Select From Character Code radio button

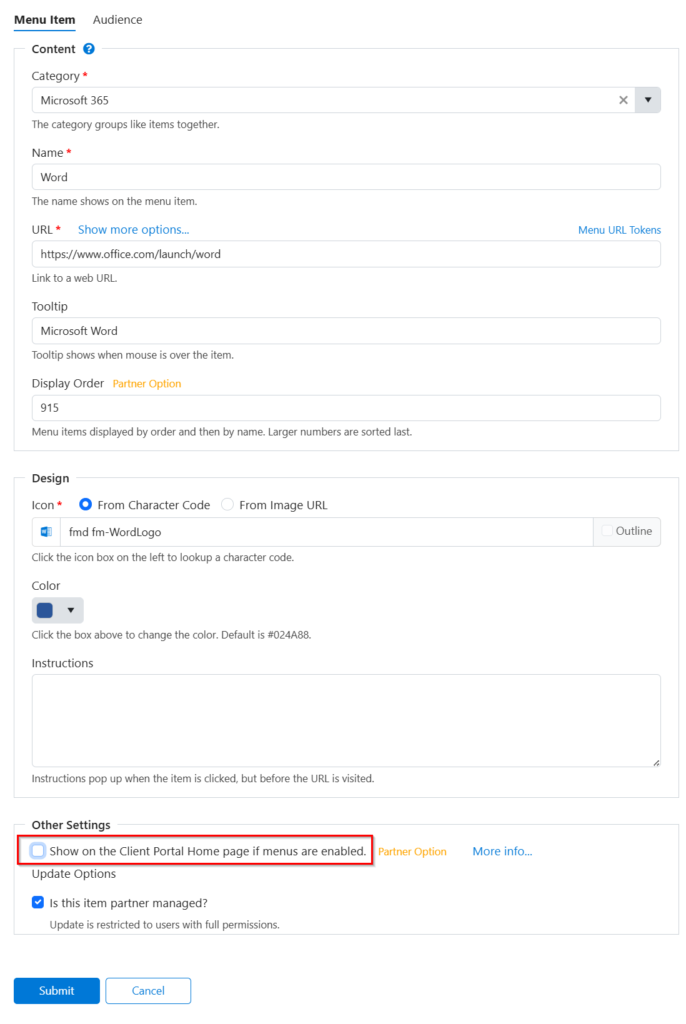(86, 505)
